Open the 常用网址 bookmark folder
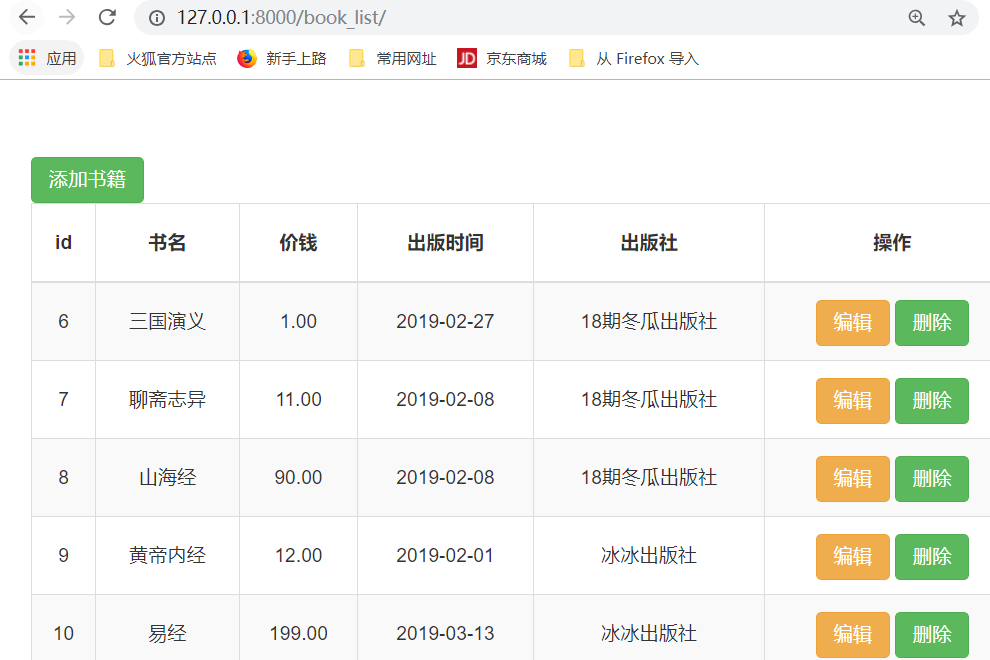Viewport: 990px width, 660px height. [x=393, y=58]
